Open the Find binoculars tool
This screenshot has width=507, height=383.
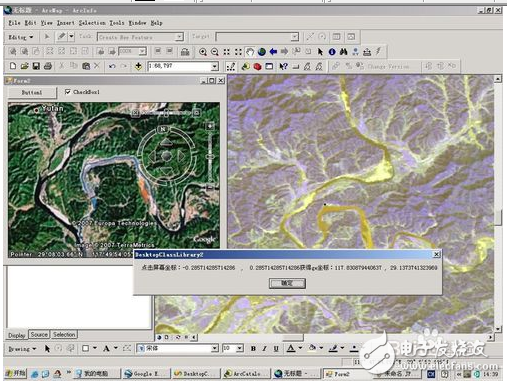pos(344,52)
